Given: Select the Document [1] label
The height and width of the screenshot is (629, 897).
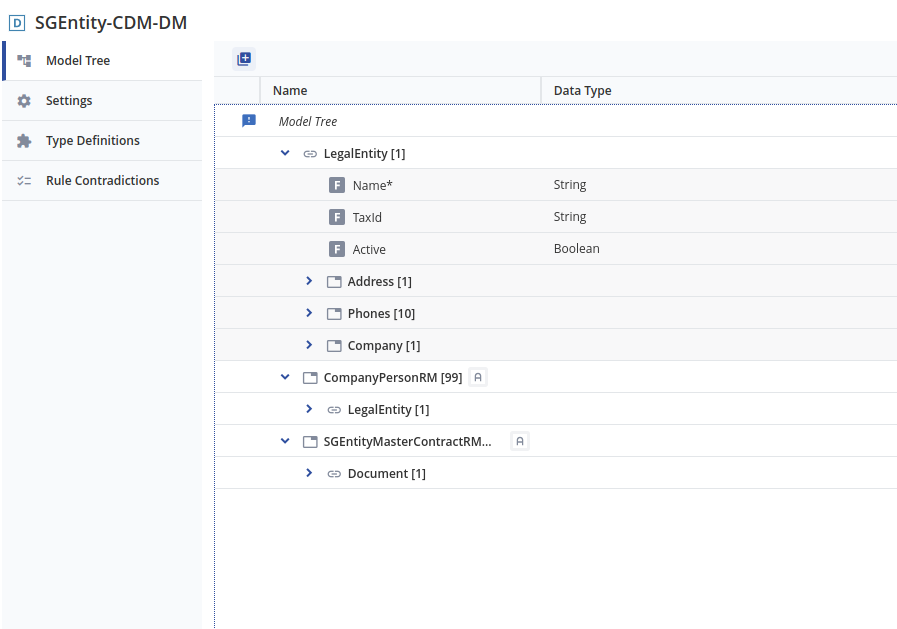Looking at the screenshot, I should 387,473.
